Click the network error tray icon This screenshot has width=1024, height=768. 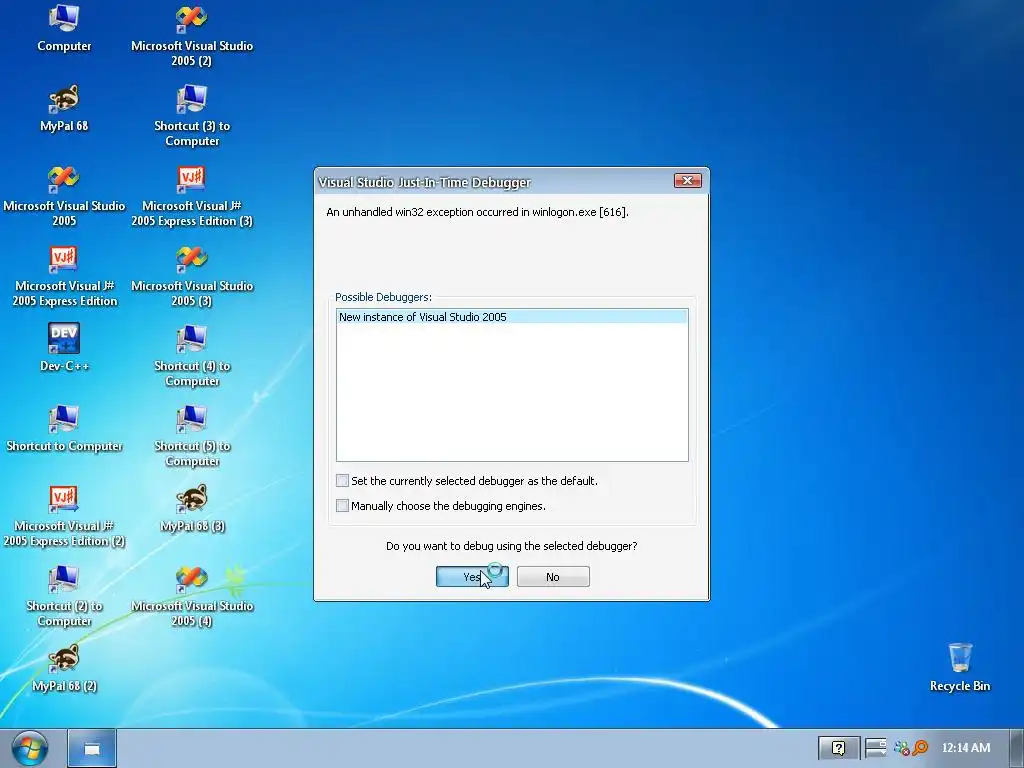point(902,748)
